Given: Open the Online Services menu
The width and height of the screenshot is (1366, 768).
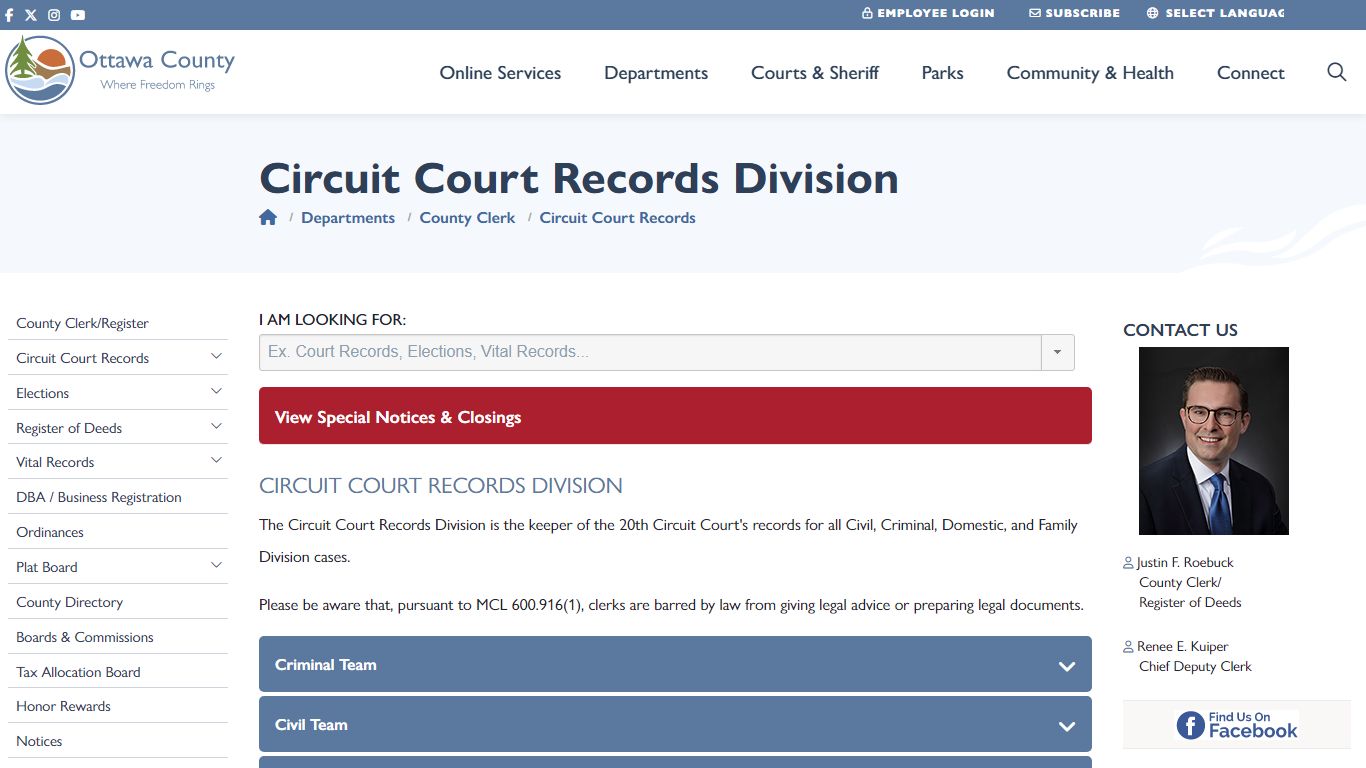Looking at the screenshot, I should pos(500,73).
